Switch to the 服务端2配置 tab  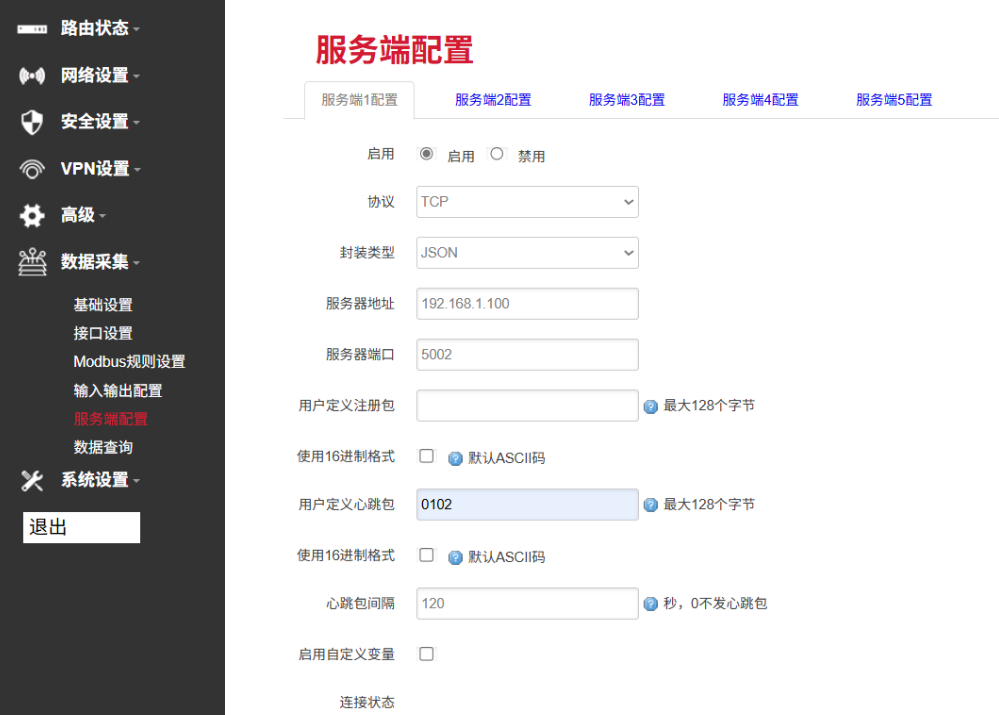point(493,100)
